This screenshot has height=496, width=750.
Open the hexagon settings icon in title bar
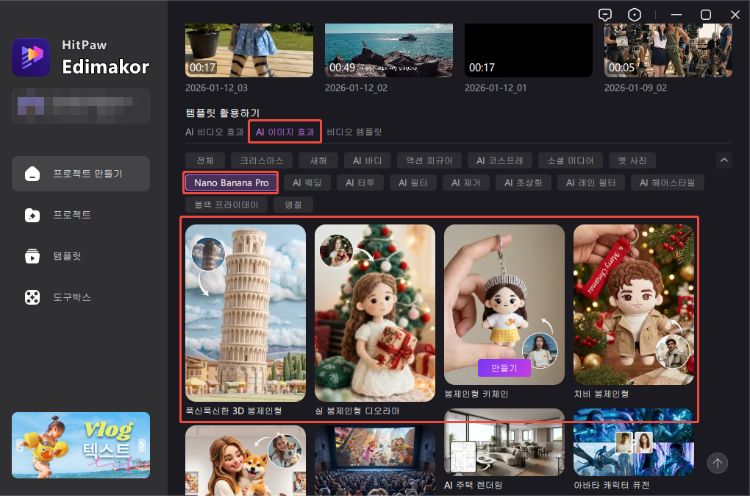[634, 15]
